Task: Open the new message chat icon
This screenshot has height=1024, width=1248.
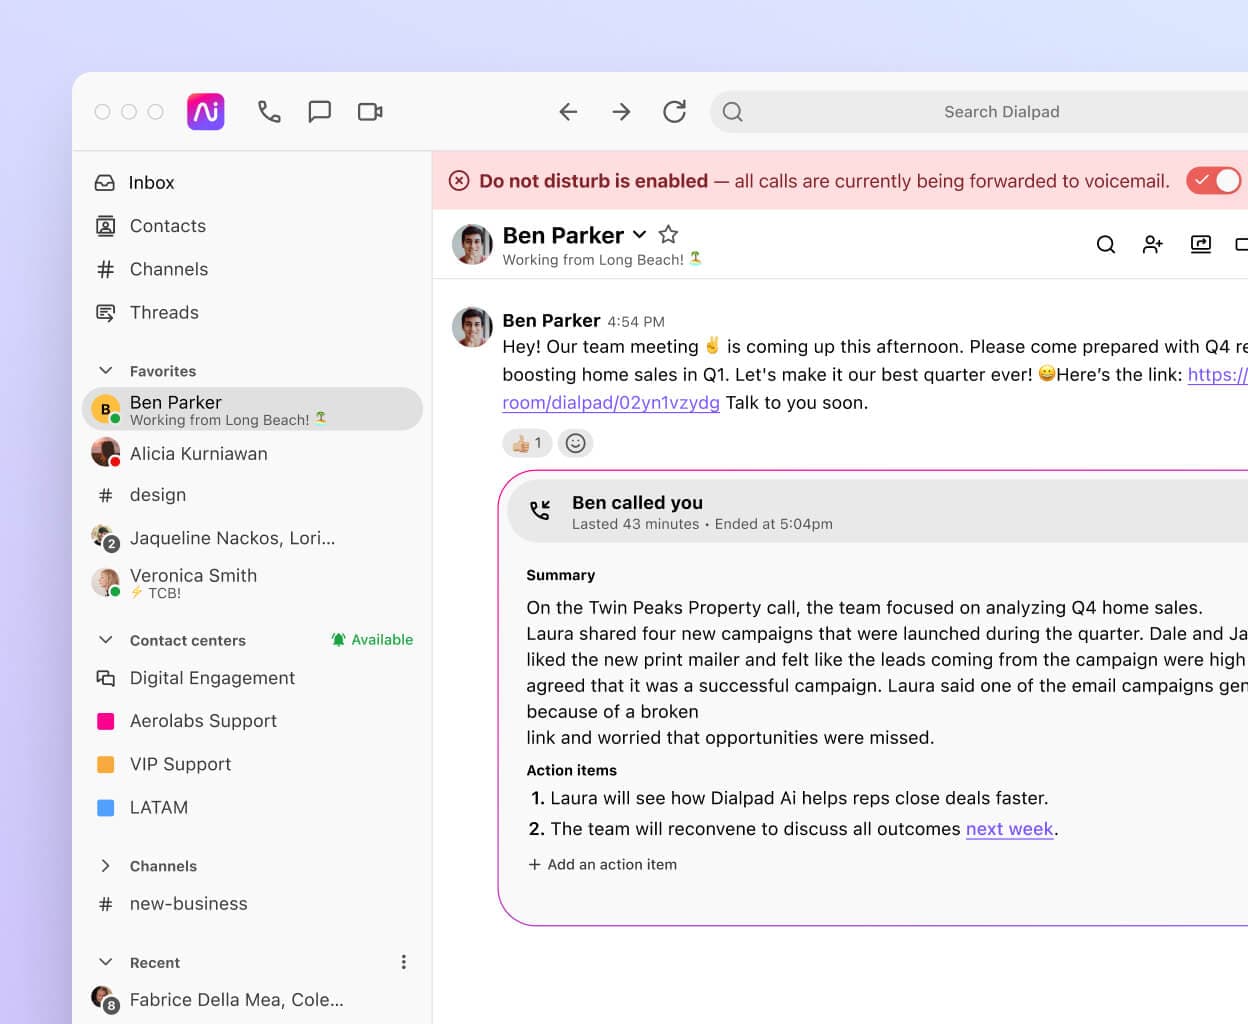Action: (320, 112)
